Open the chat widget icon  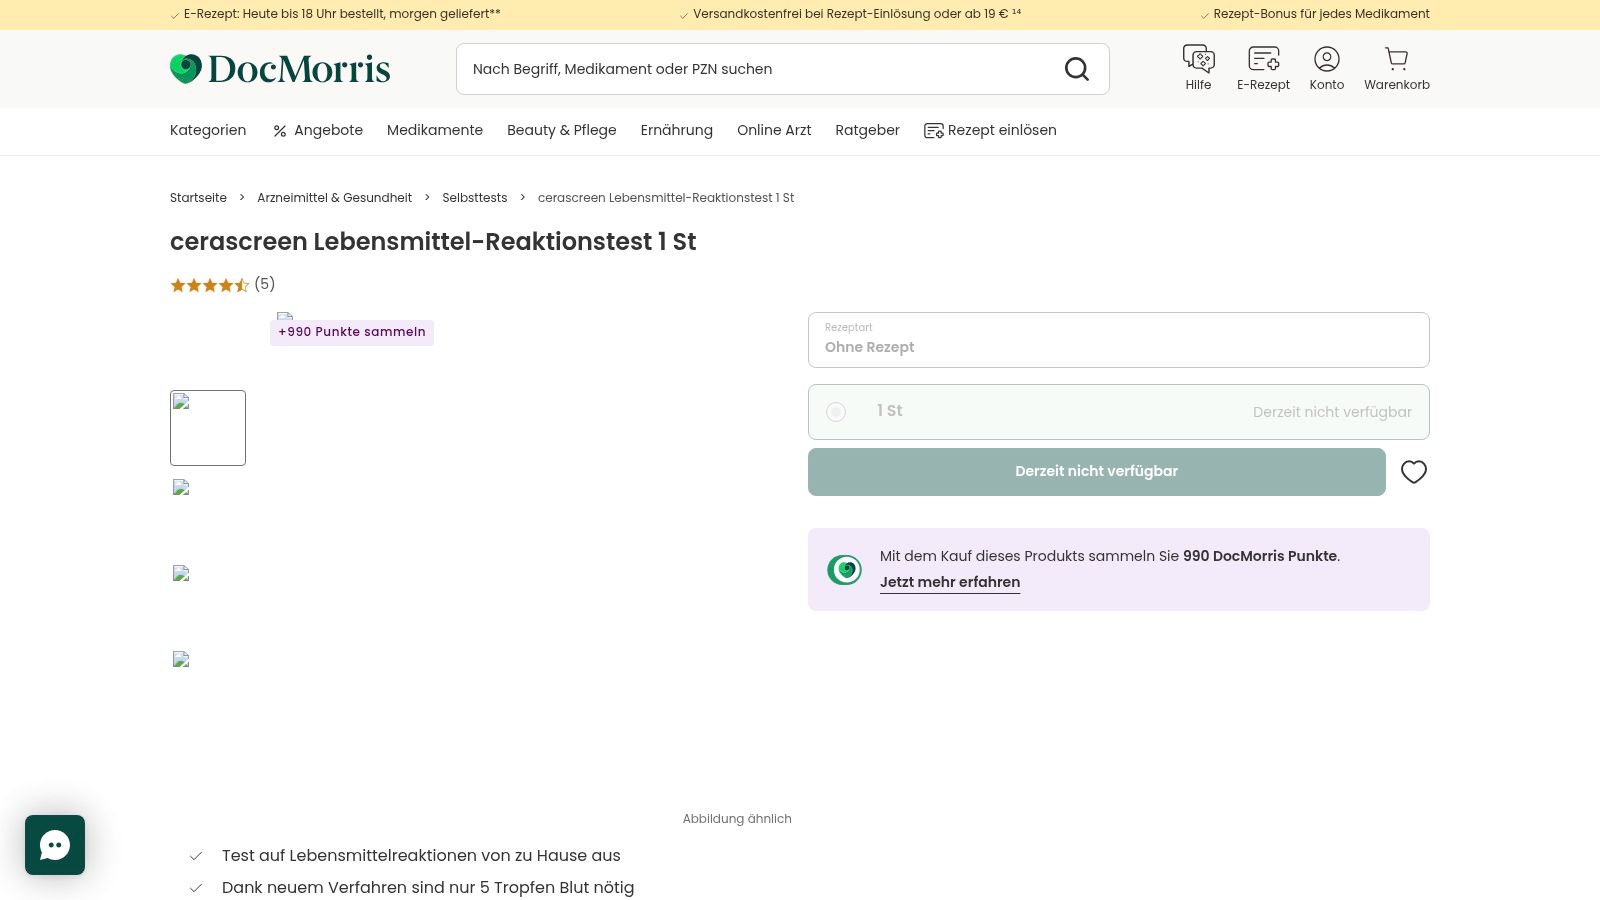coord(55,845)
